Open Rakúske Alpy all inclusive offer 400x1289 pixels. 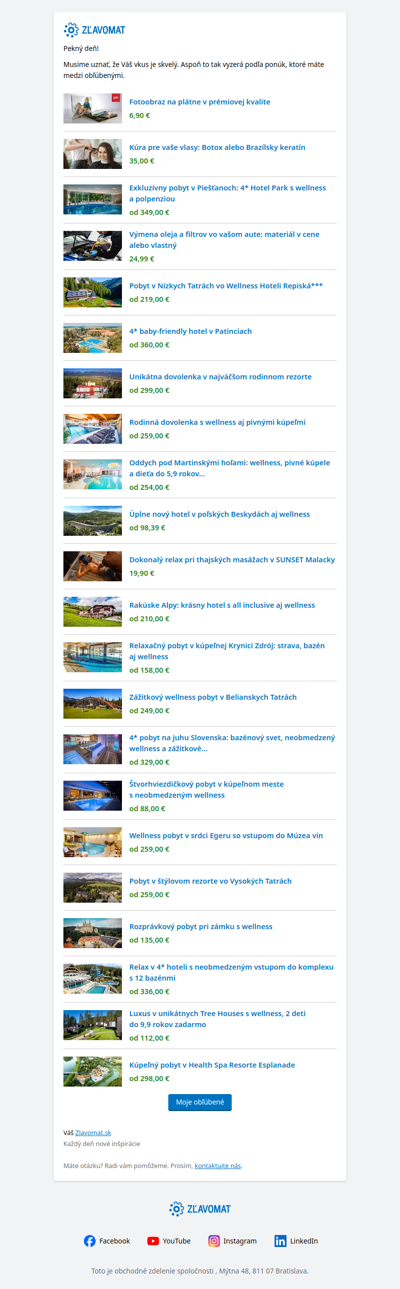[x=222, y=605]
